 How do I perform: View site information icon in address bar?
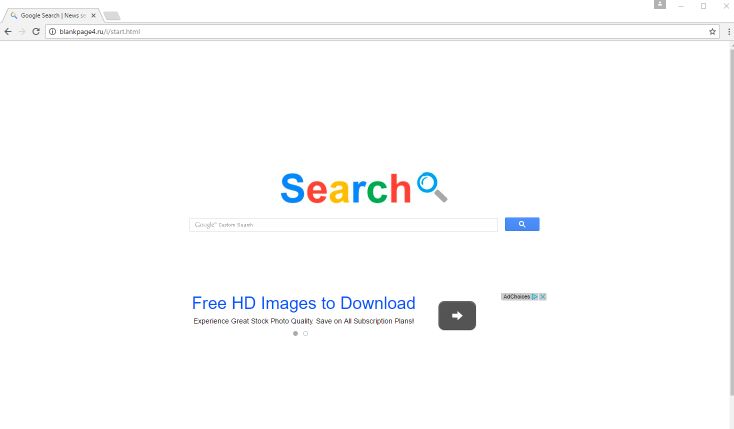click(x=52, y=31)
